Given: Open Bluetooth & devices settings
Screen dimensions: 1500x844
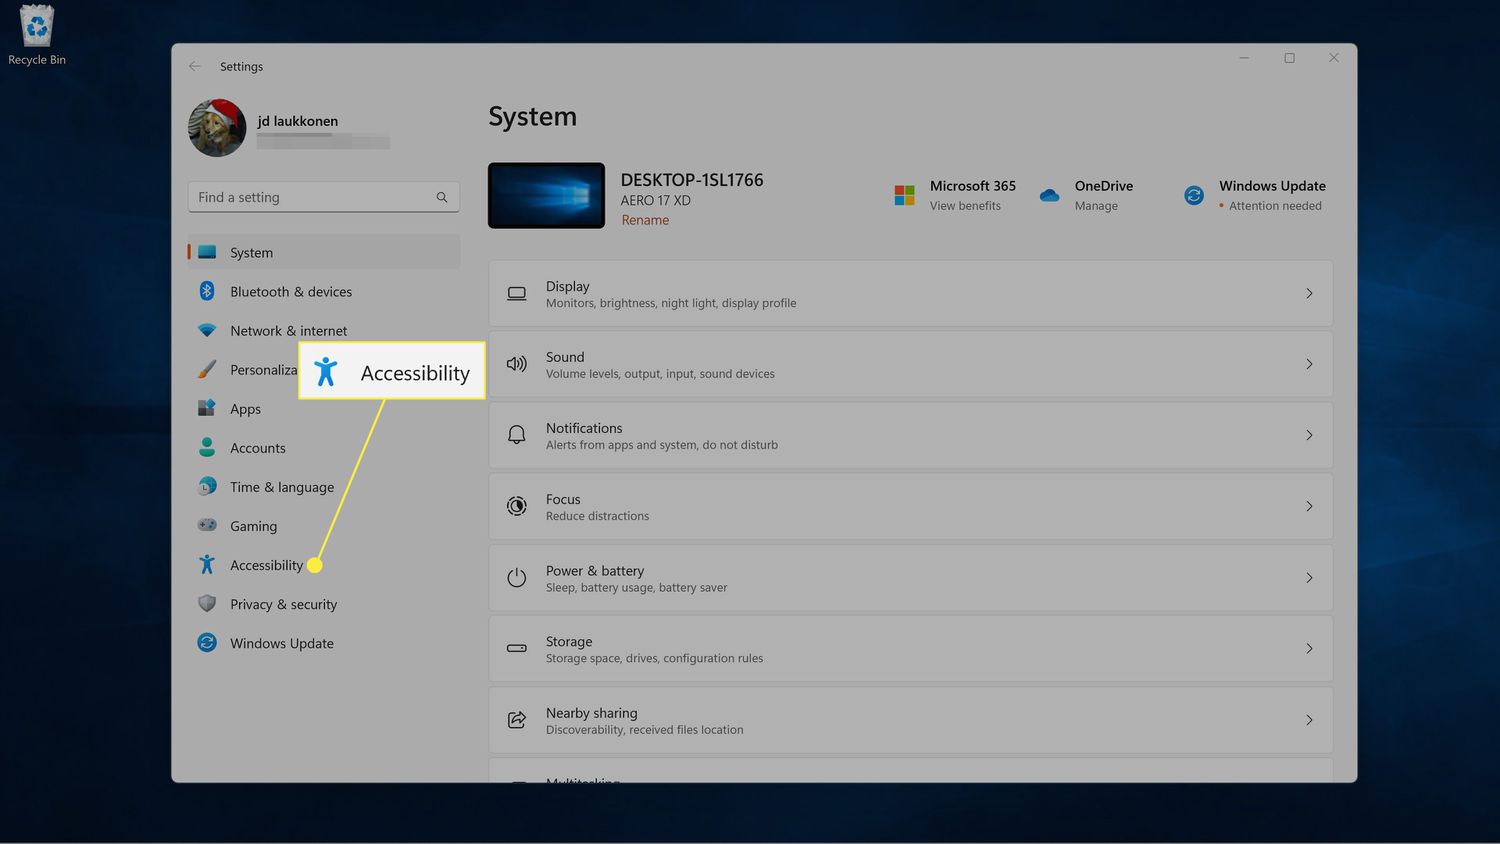Looking at the screenshot, I should click(x=324, y=291).
